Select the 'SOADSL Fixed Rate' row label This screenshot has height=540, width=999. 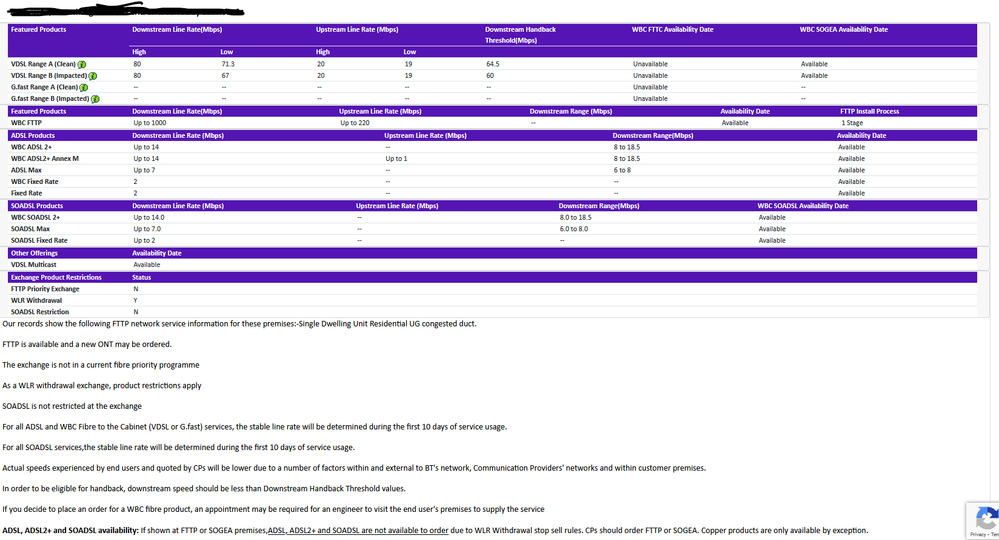pos(39,240)
